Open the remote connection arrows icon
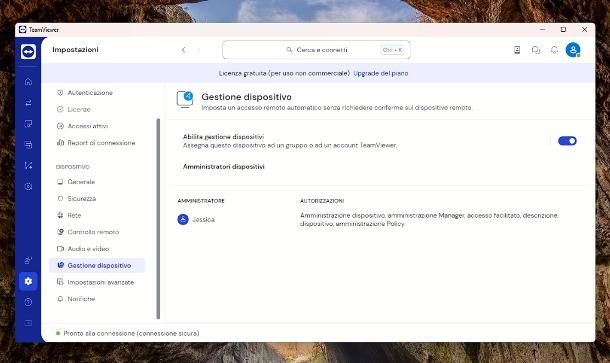This screenshot has height=363, width=610. coord(28,103)
